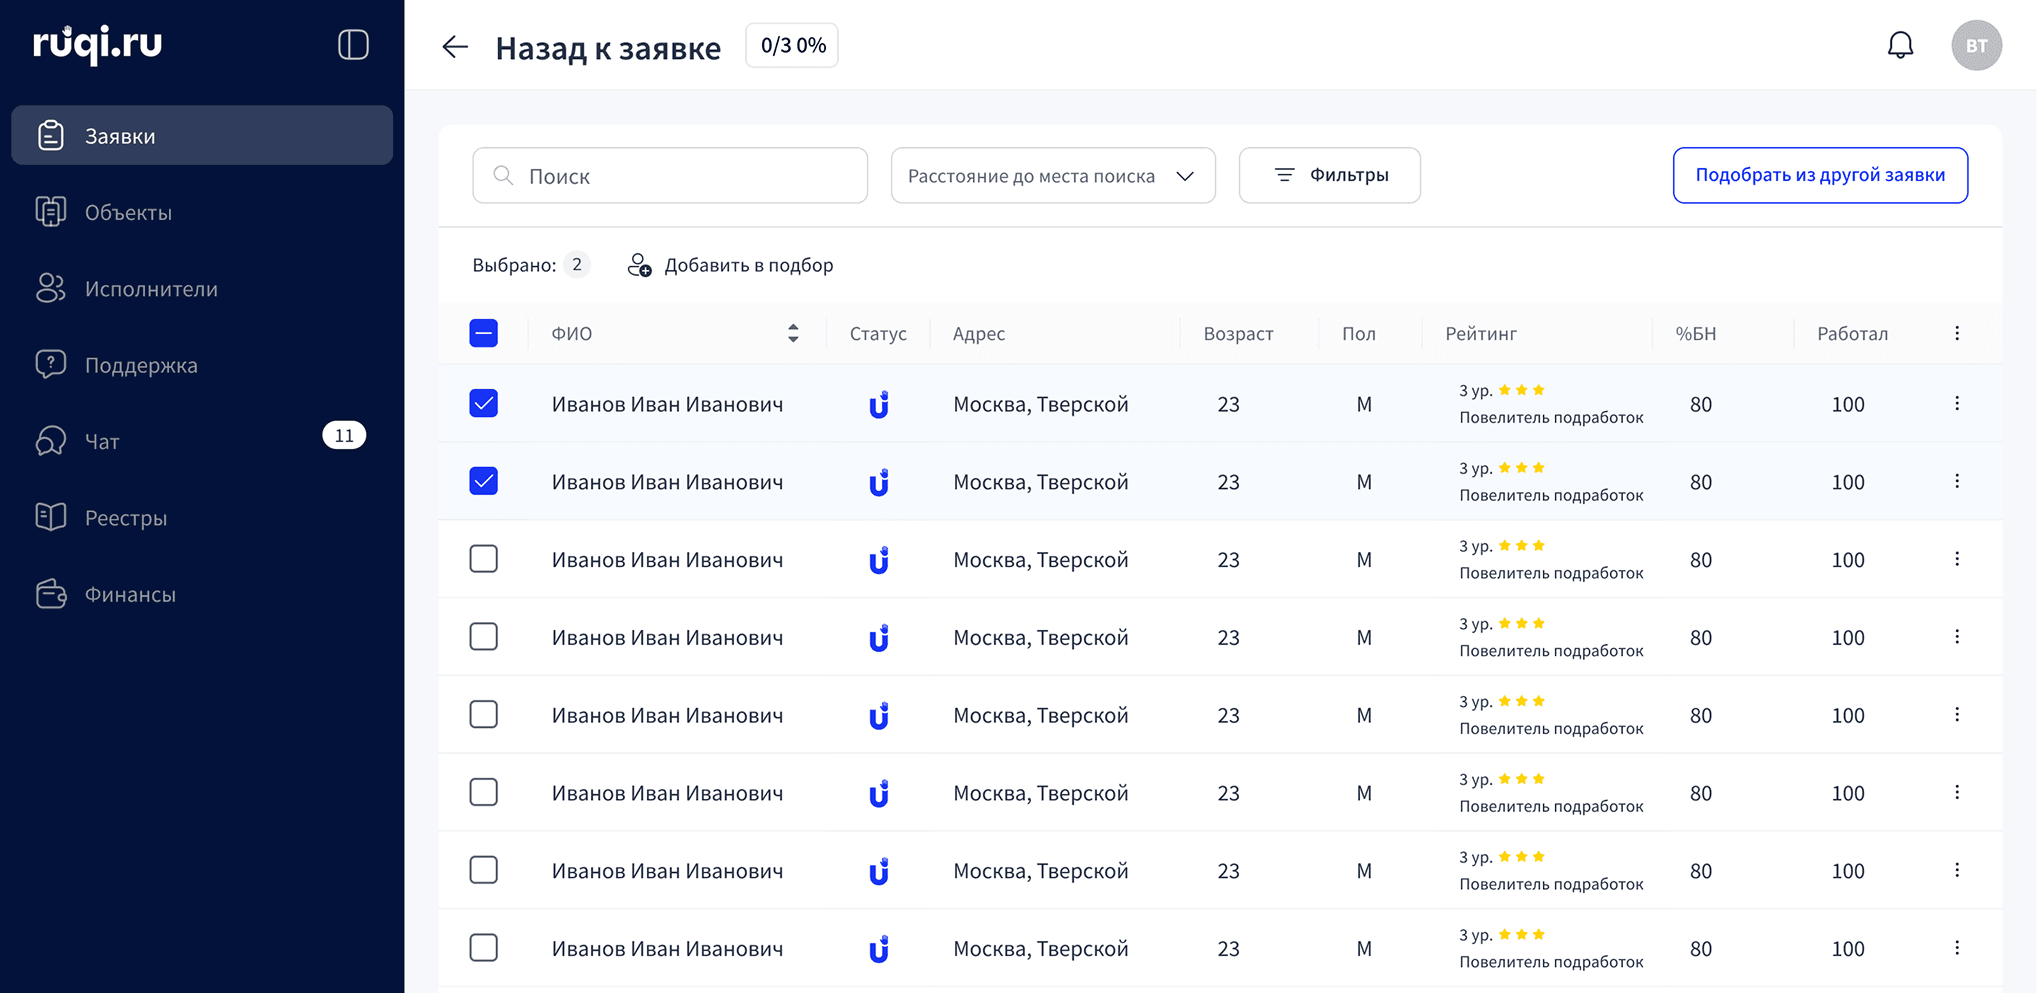Check the third row checkbox

pos(483,559)
